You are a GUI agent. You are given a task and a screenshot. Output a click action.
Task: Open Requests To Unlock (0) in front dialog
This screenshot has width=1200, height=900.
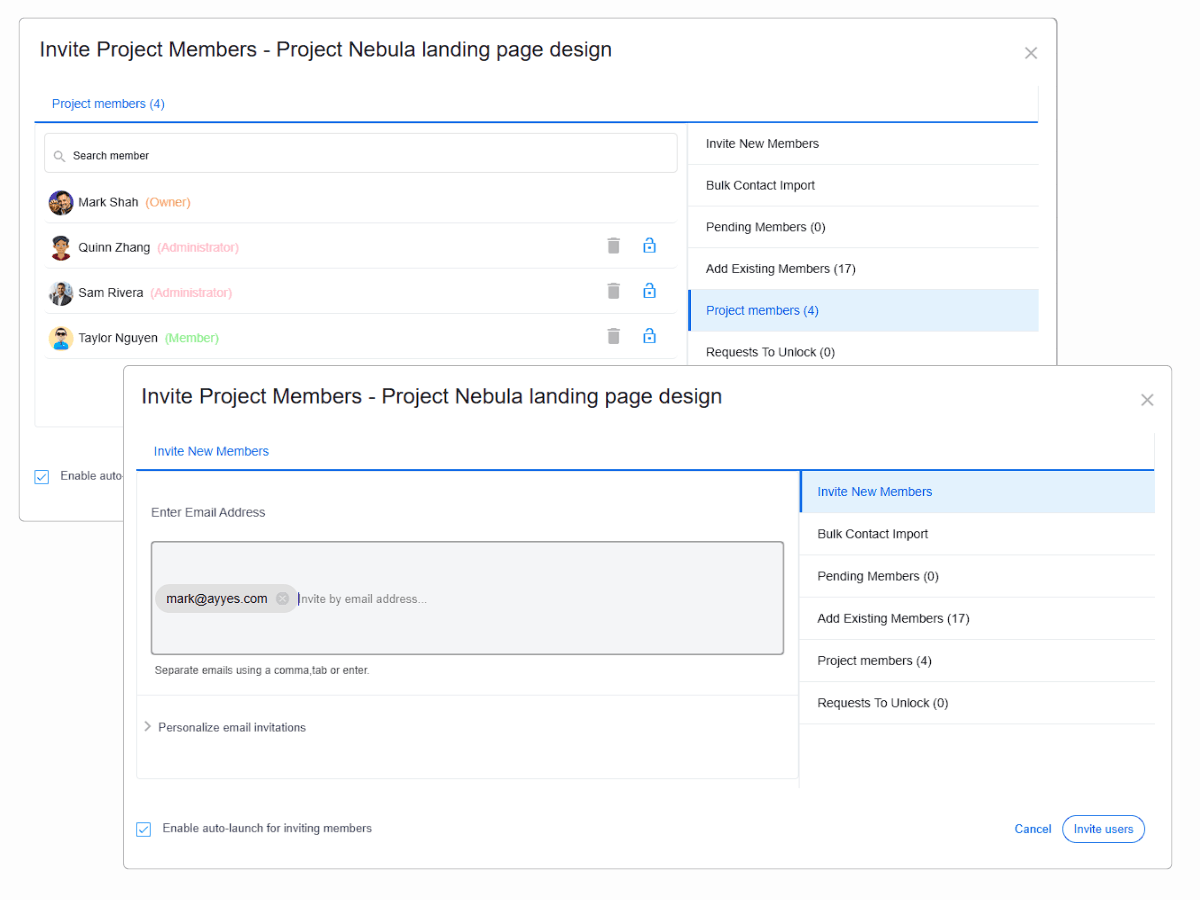(x=977, y=703)
